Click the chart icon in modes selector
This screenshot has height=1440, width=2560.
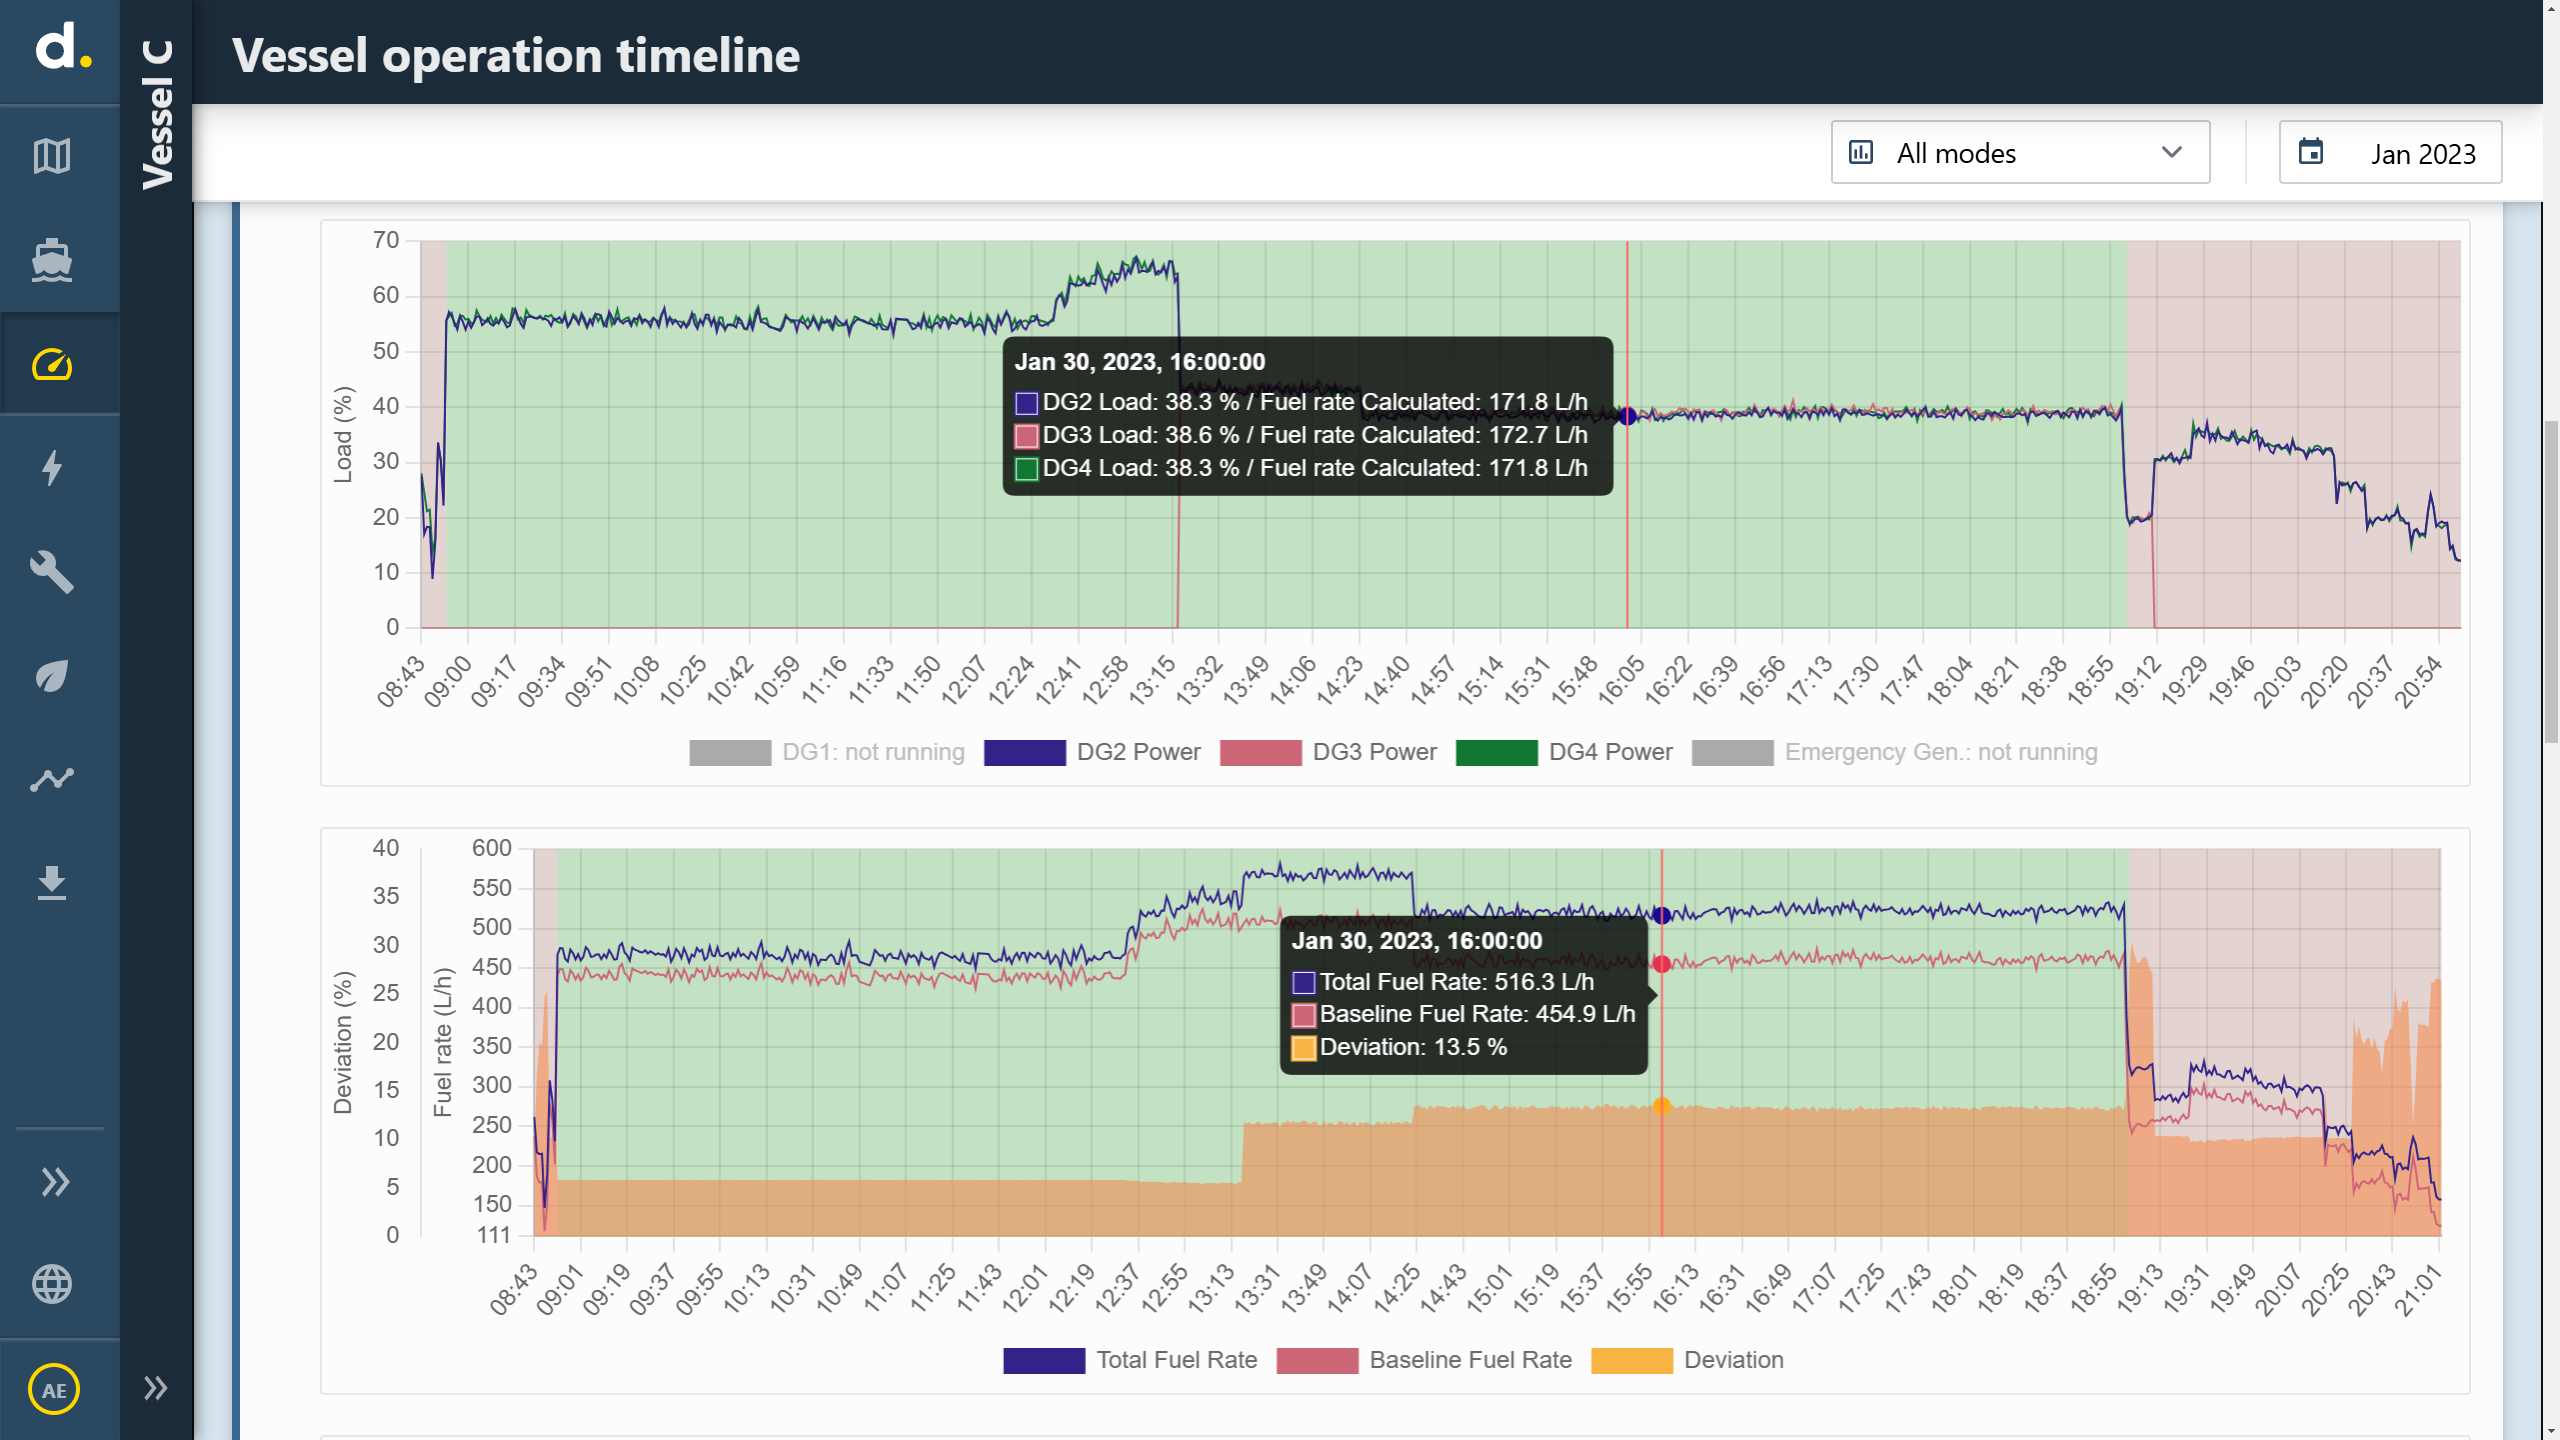pos(1861,152)
